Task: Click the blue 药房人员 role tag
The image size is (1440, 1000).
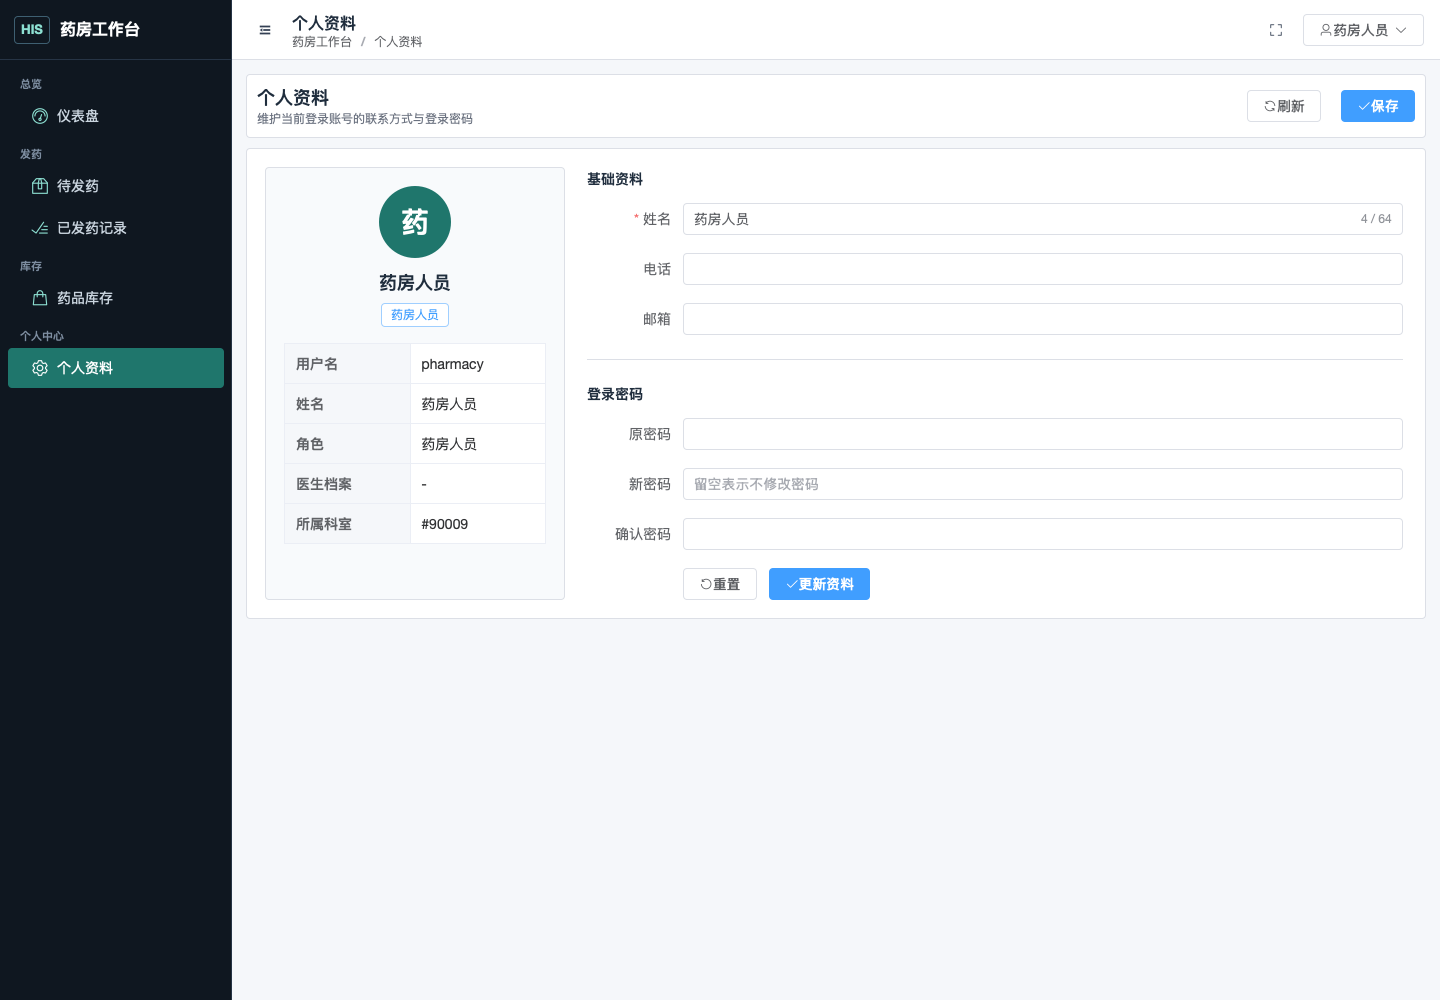Action: [x=415, y=315]
